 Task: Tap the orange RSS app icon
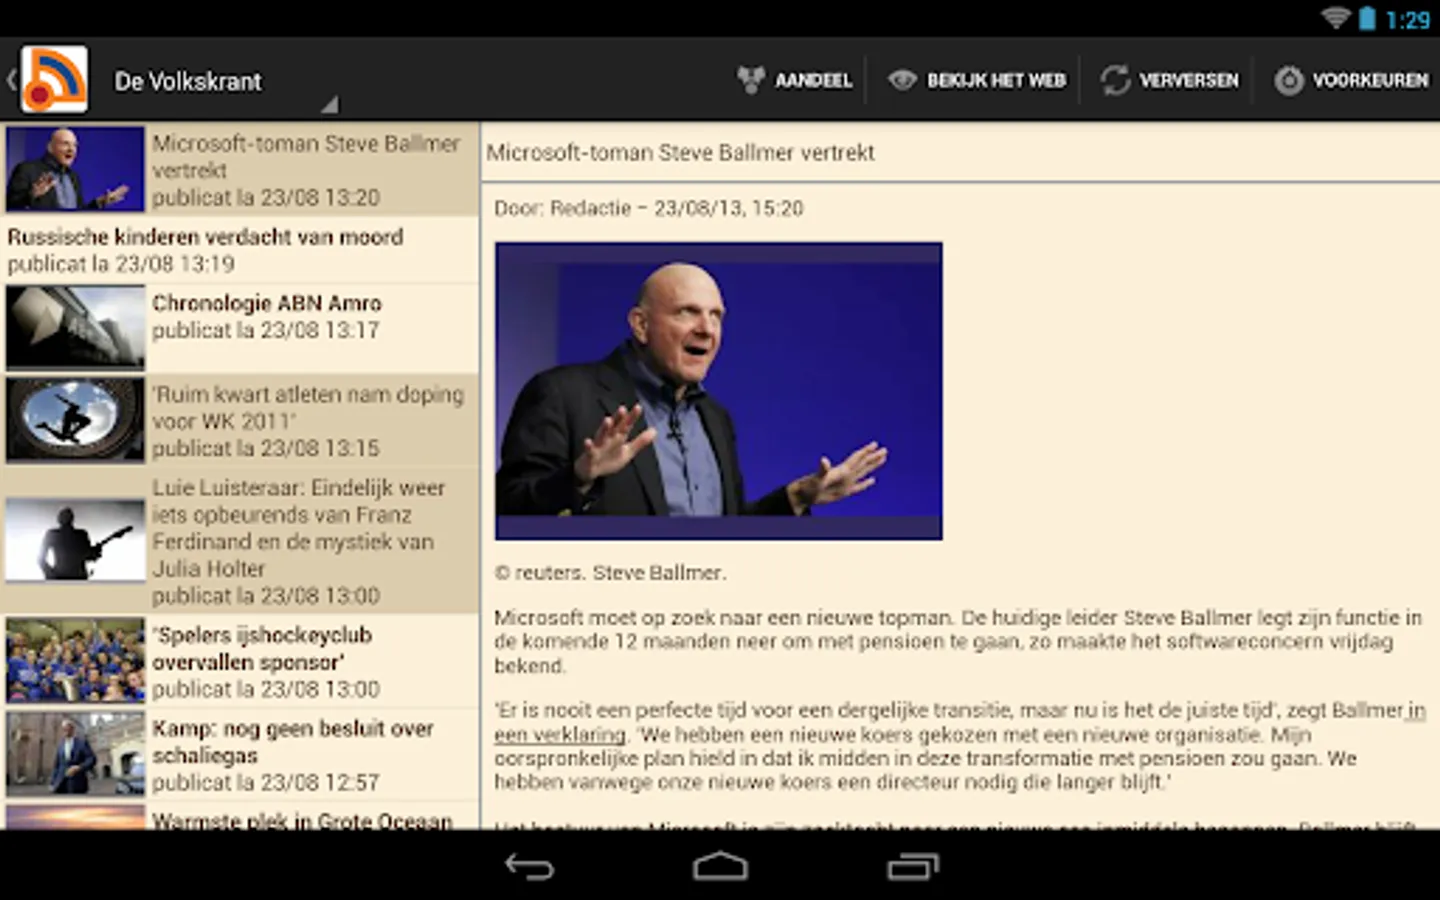point(54,79)
